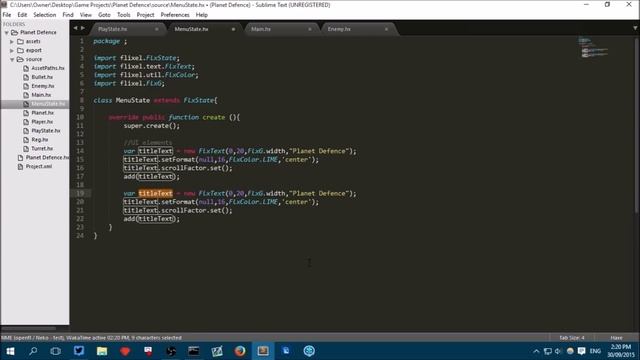Launch Firefox from the taskbar
This screenshot has width=640, height=360.
240,351
